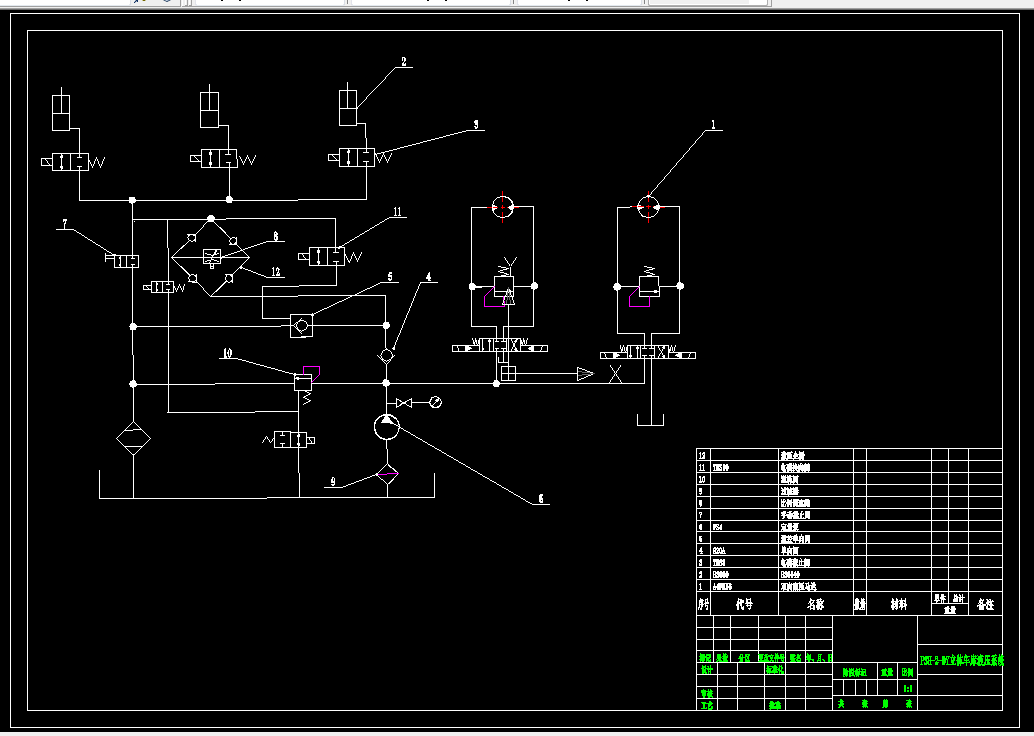Click the right three-position directional valve
The image size is (1034, 736).
(648, 352)
